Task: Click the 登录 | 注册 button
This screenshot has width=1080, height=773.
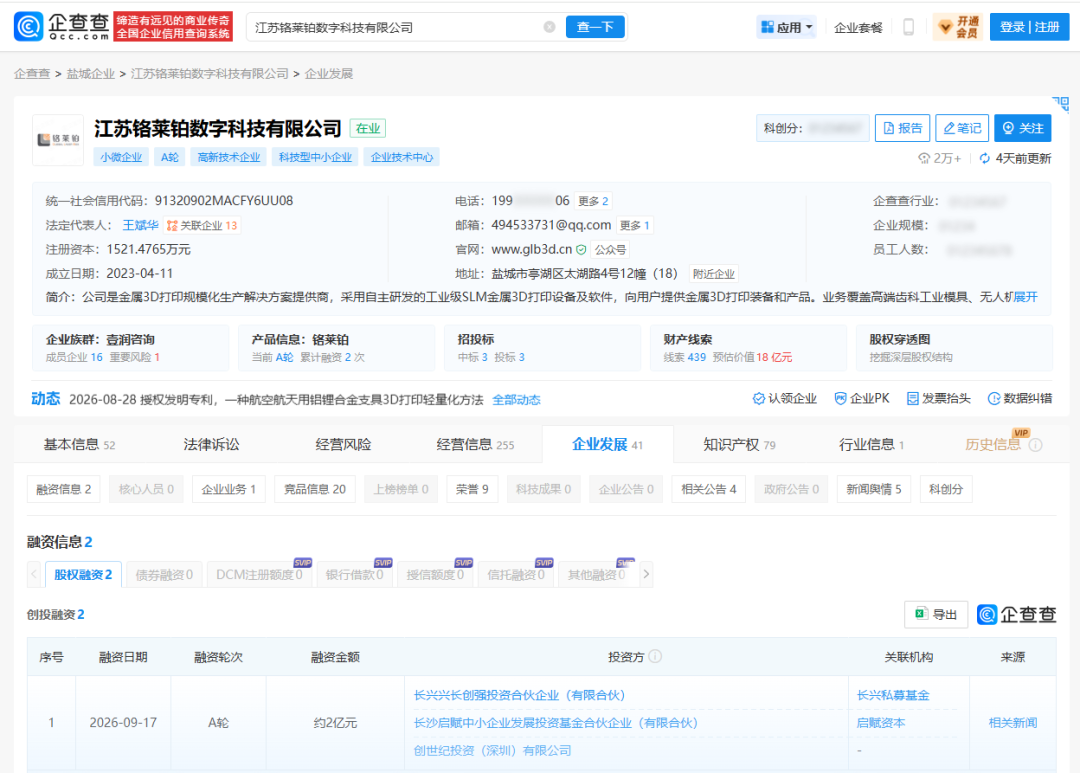Action: [1029, 27]
